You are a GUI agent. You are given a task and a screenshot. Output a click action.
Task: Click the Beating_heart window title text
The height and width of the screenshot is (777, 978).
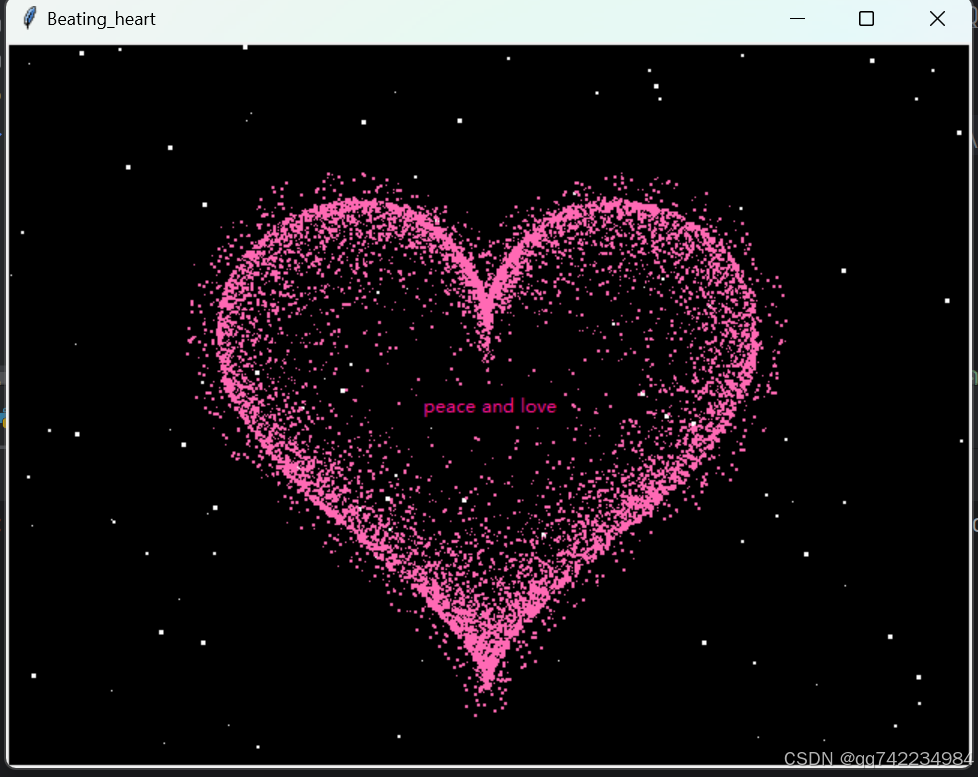coord(101,19)
